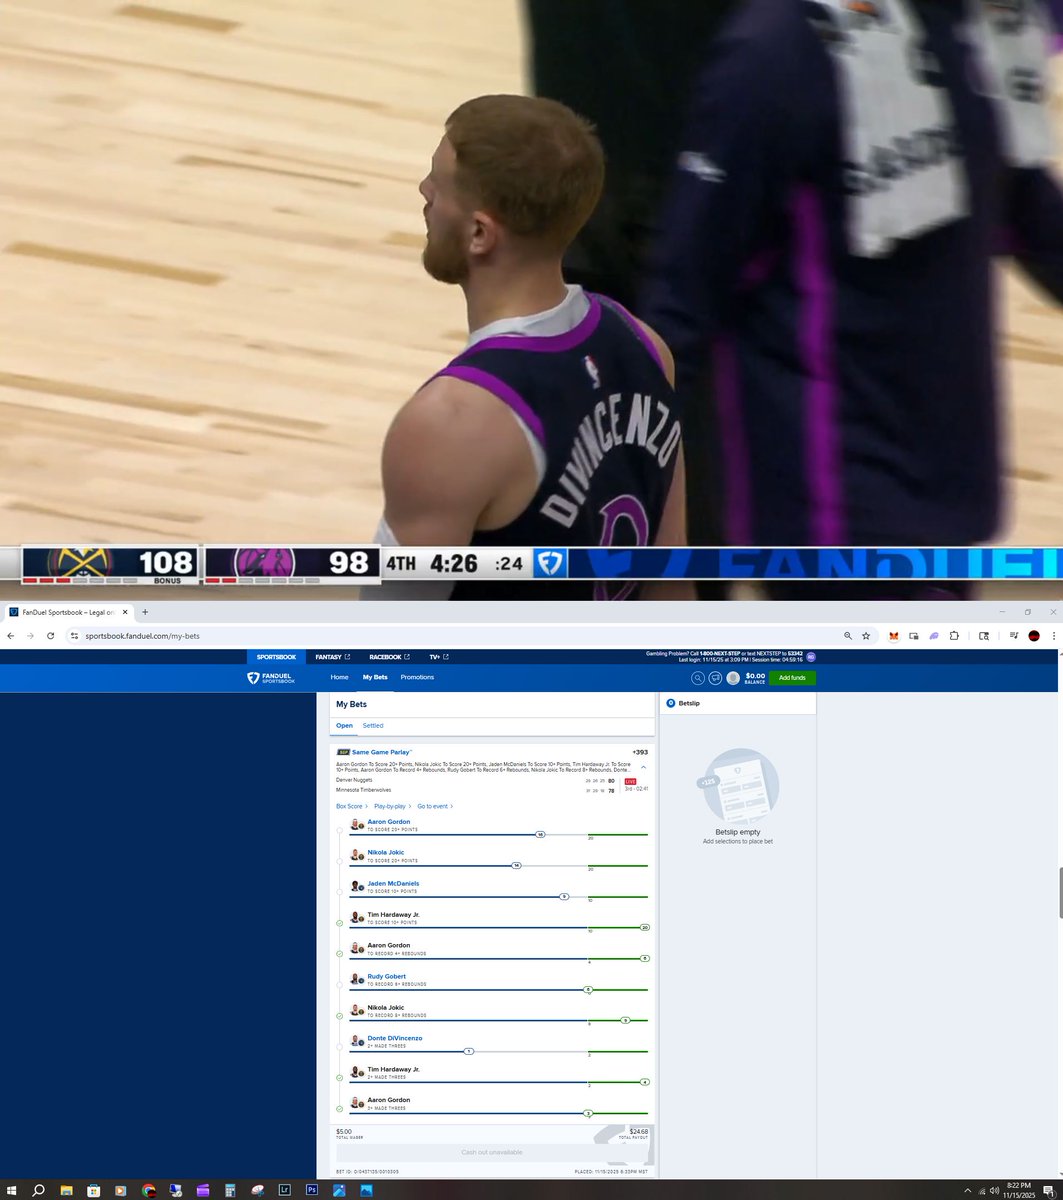
Task: Reload the page in Chrome
Action: coord(50,635)
